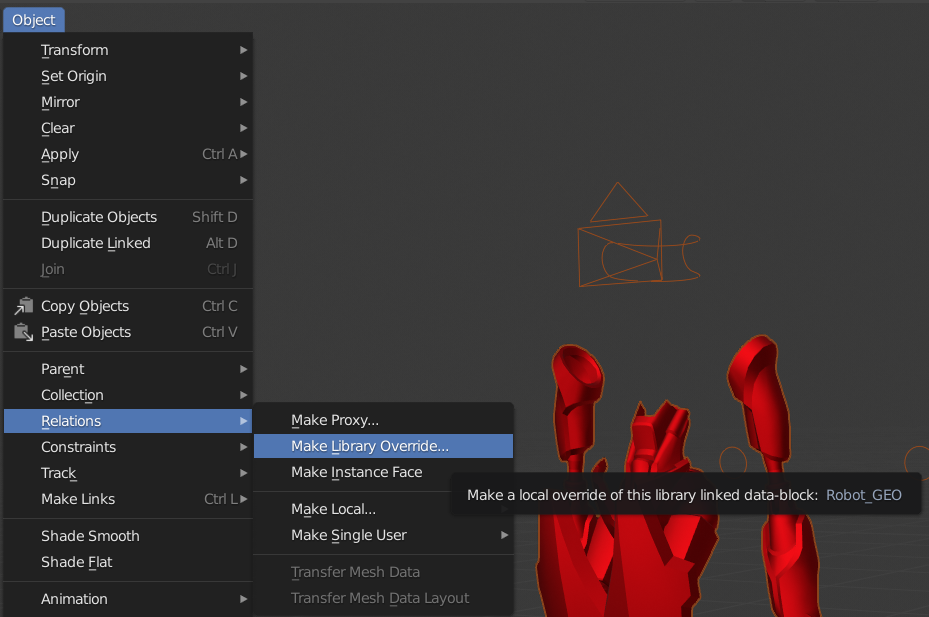
Task: Click the Paste Objects clipboard icon
Action: pos(22,332)
